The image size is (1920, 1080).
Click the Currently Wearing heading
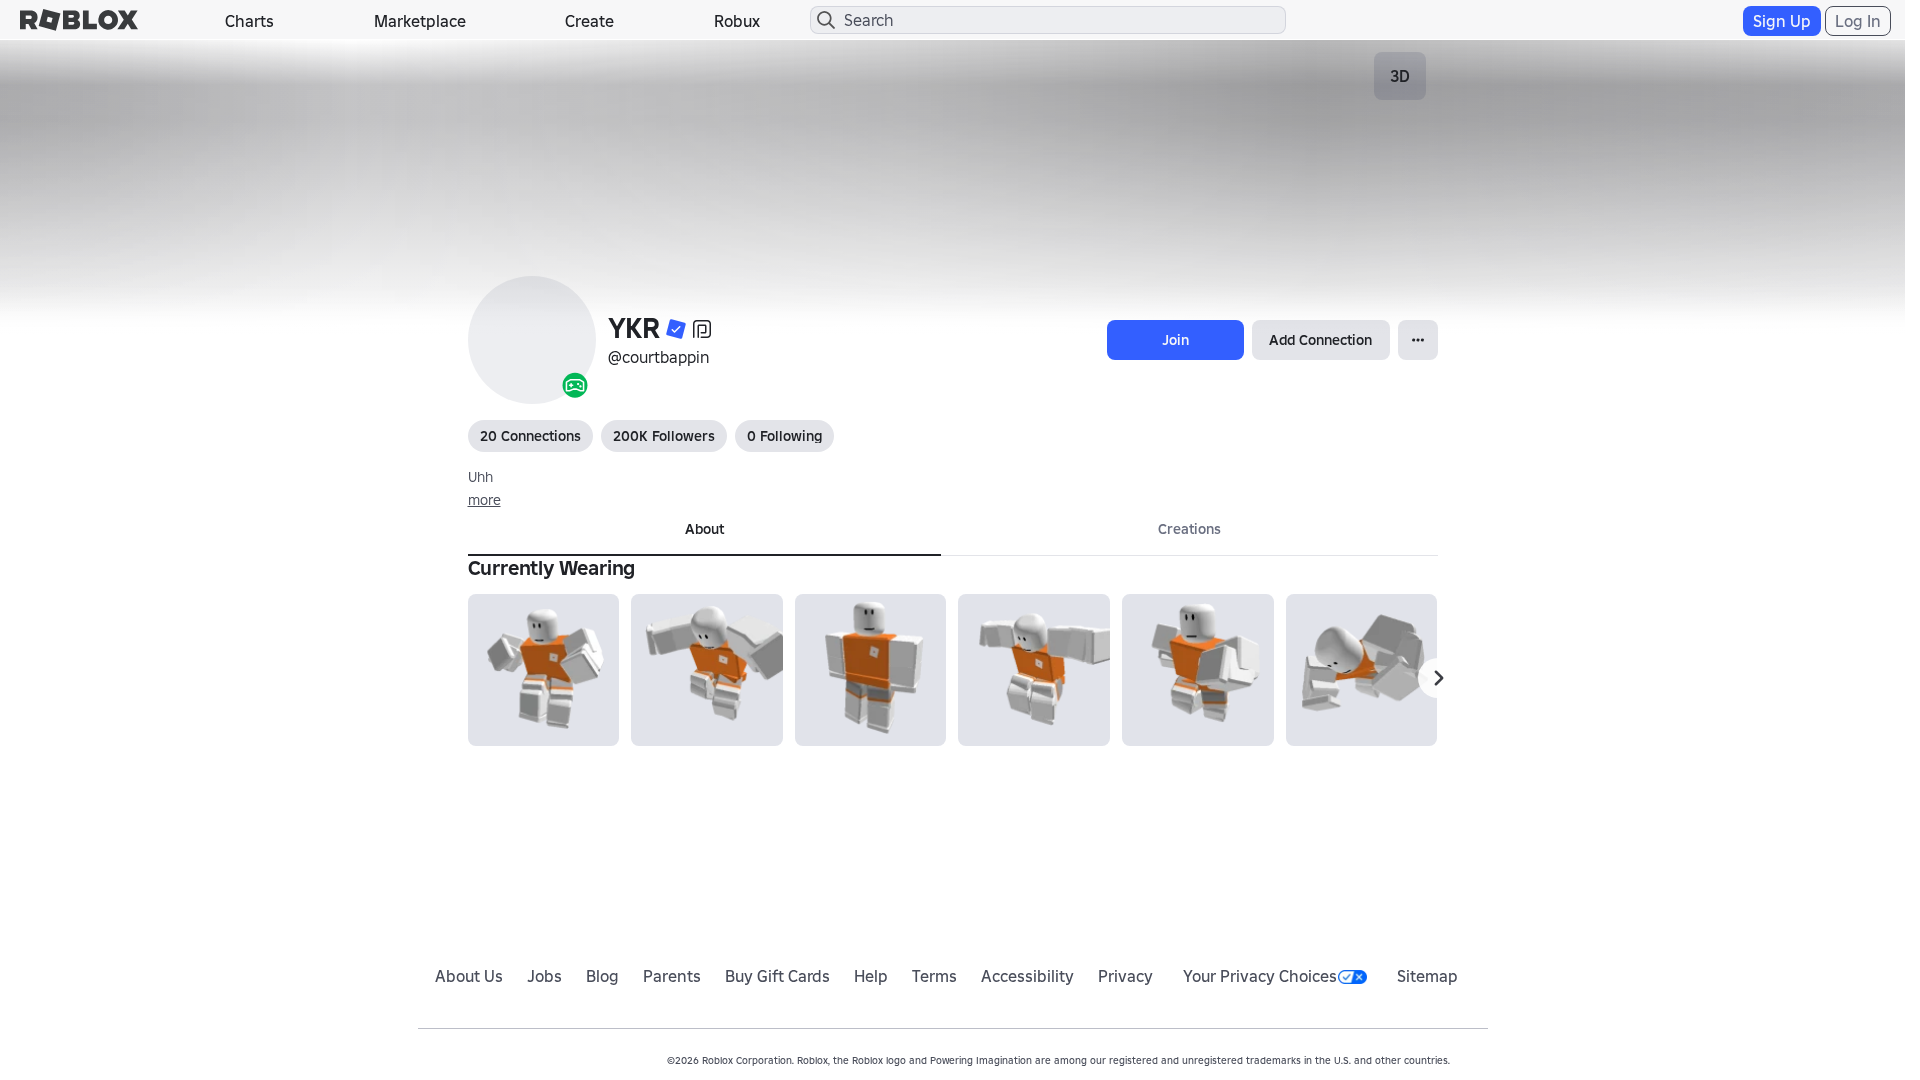tap(551, 569)
